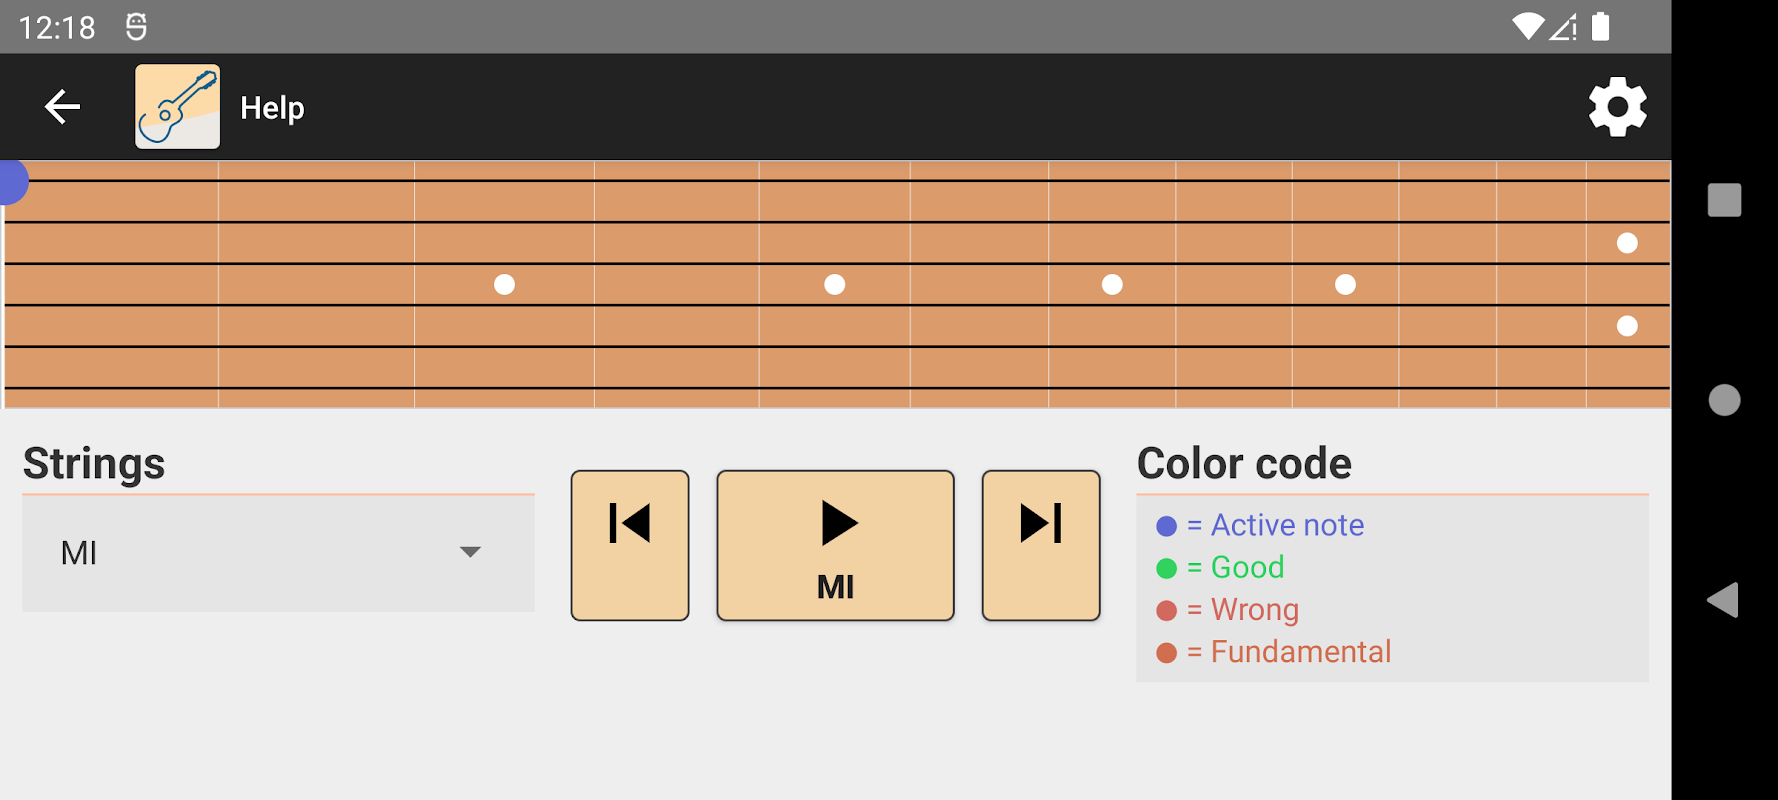The width and height of the screenshot is (1778, 800).
Task: Click the Wrong legend label
Action: [1254, 610]
